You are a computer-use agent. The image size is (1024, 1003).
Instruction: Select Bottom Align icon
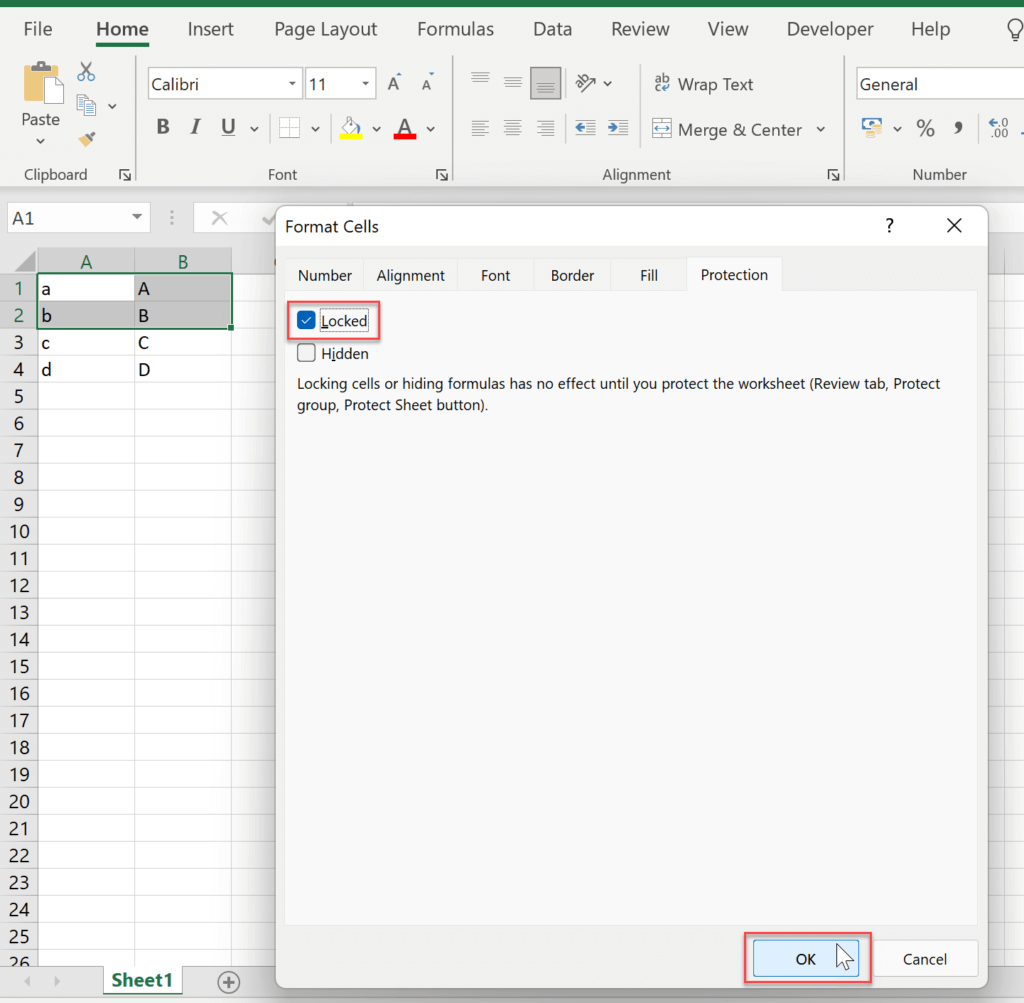545,83
